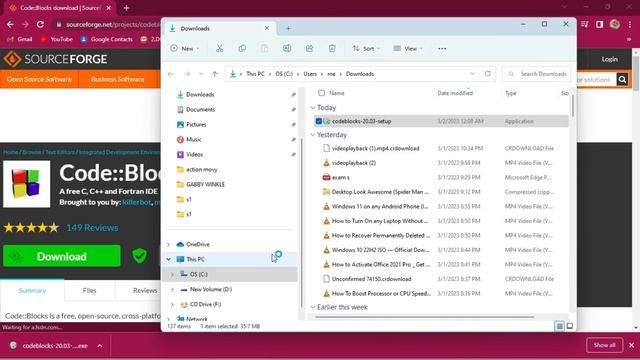
Task: Expand New Volume (D:) node
Action: 172,289
